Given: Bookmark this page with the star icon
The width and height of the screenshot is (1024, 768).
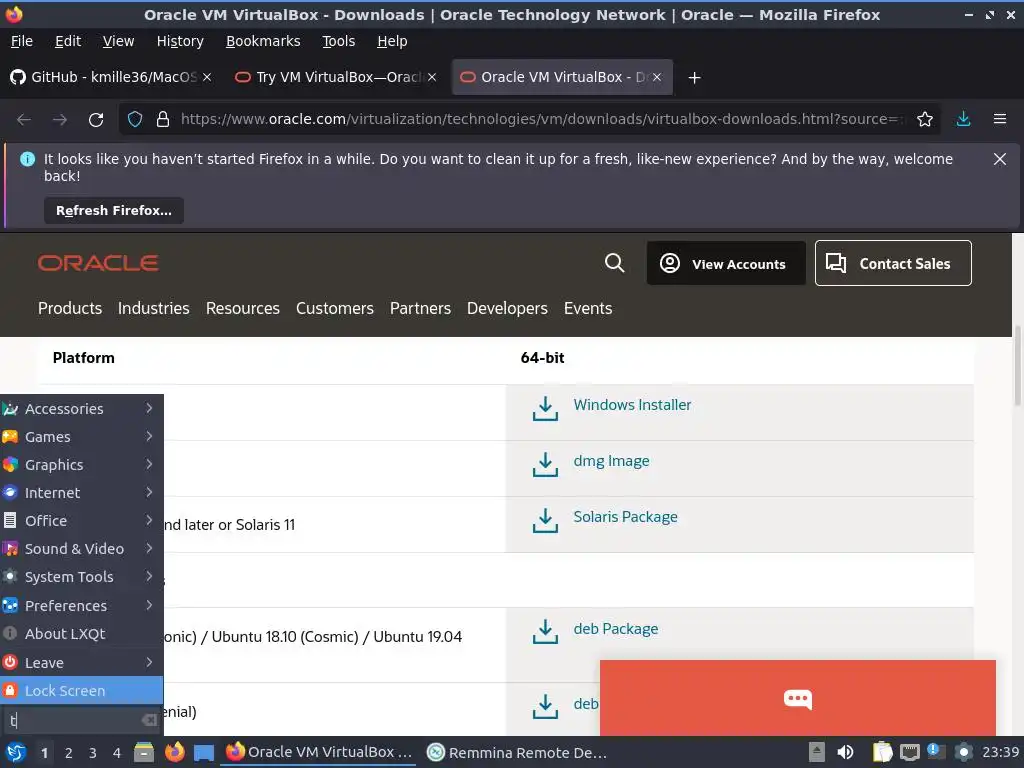Looking at the screenshot, I should 925,120.
